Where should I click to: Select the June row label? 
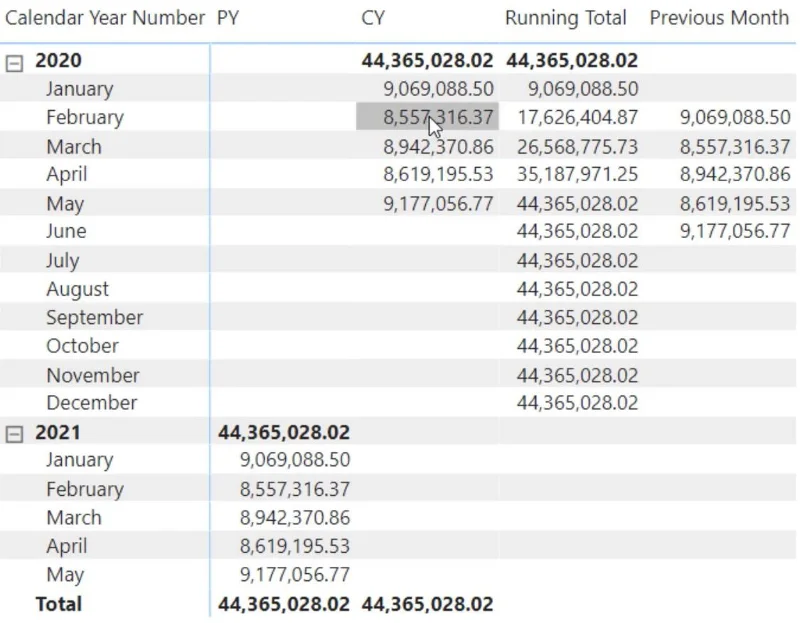(x=66, y=231)
